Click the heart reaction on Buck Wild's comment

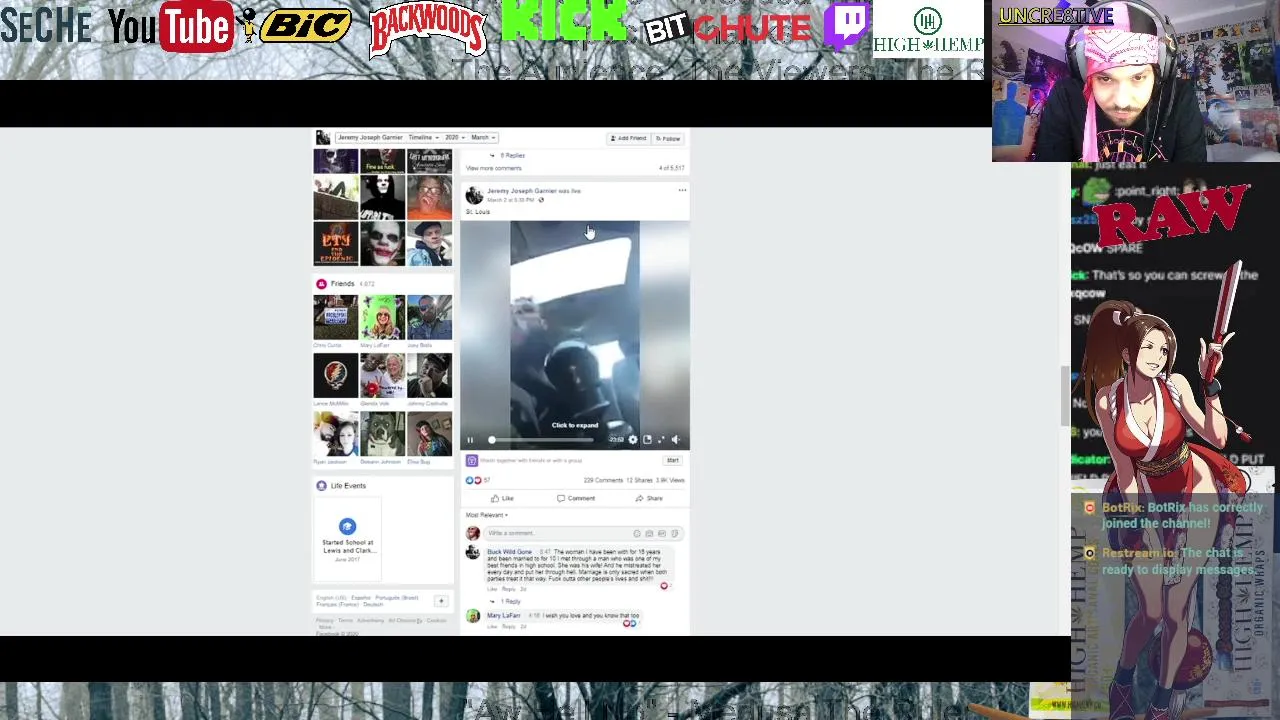(664, 586)
